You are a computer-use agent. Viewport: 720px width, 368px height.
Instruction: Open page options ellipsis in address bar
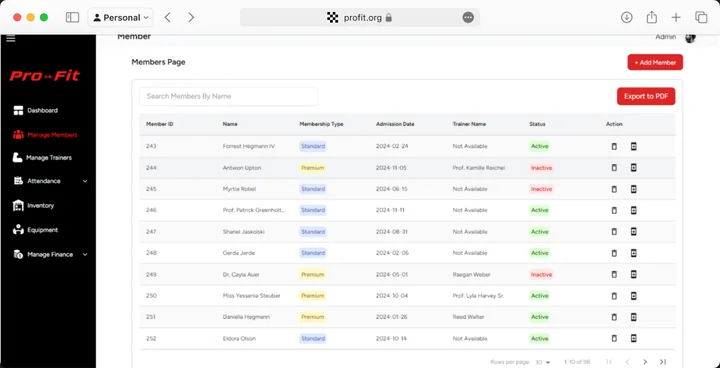click(468, 17)
